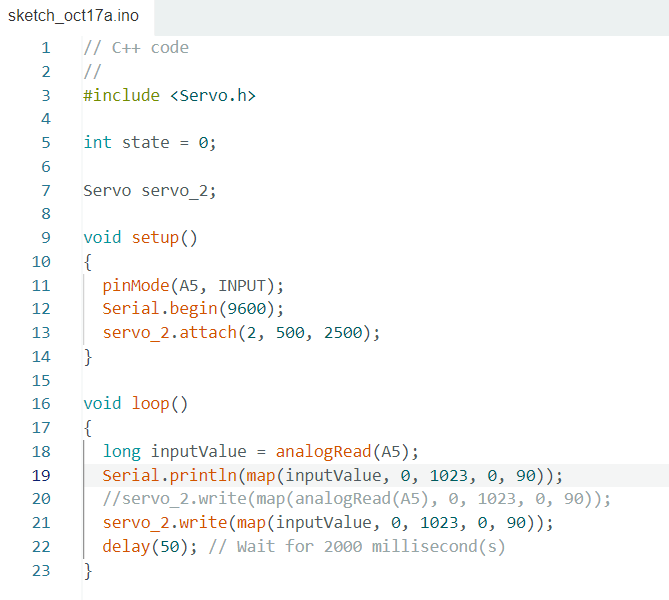Click void setup function header
Image resolution: width=669 pixels, height=600 pixels.
[140, 238]
